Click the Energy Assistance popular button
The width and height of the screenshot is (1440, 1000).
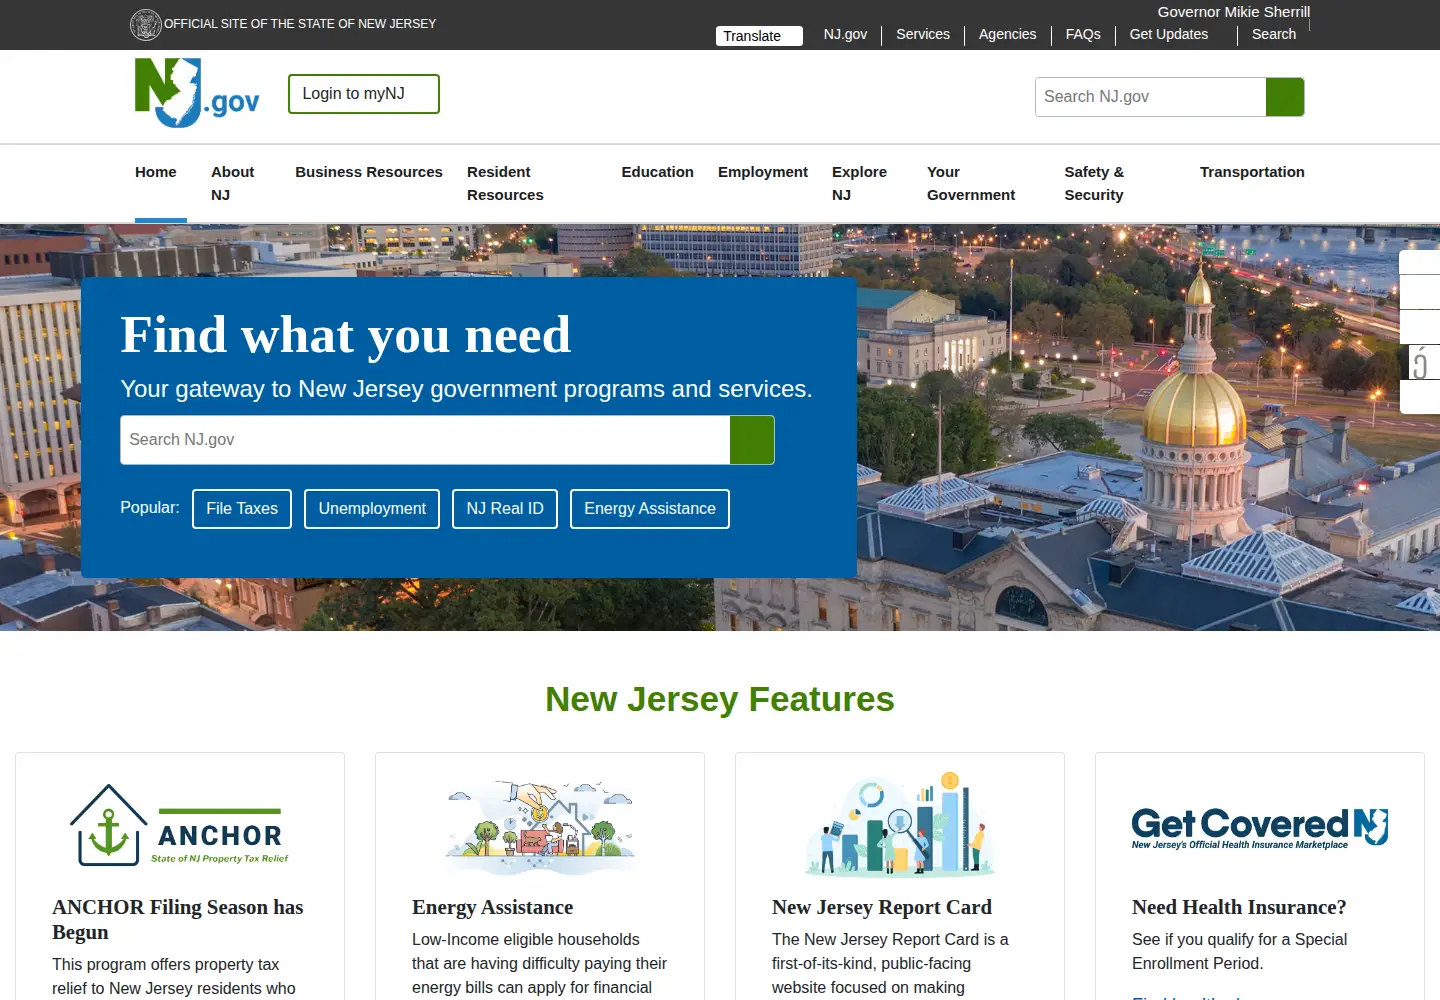pos(650,509)
